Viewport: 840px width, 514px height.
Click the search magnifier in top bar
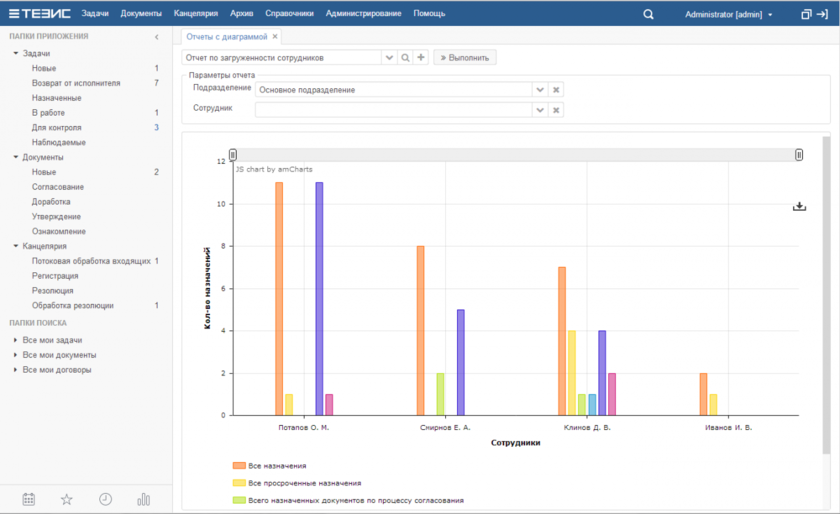[648, 14]
